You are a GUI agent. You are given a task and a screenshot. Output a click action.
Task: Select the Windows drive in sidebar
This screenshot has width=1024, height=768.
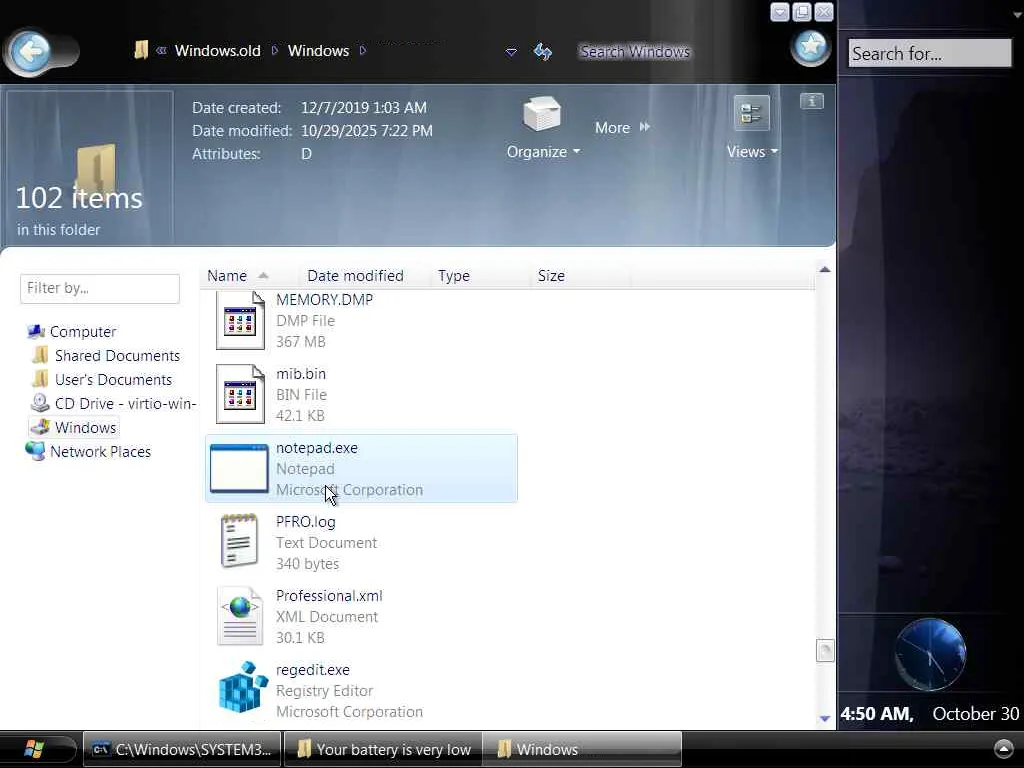pos(85,428)
